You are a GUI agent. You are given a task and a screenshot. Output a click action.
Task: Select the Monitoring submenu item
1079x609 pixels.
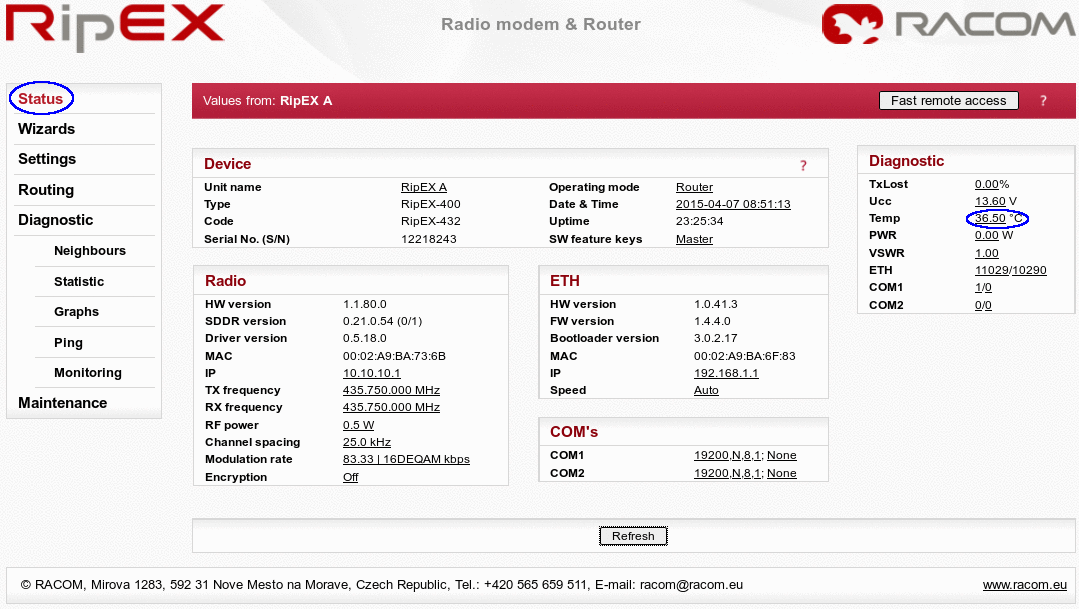88,373
